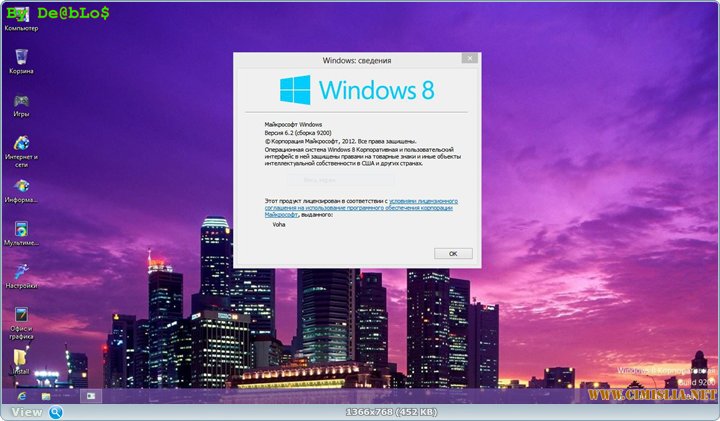720x421 pixels.
Task: Launch Internet Explorer from the taskbar
Action: (22, 396)
